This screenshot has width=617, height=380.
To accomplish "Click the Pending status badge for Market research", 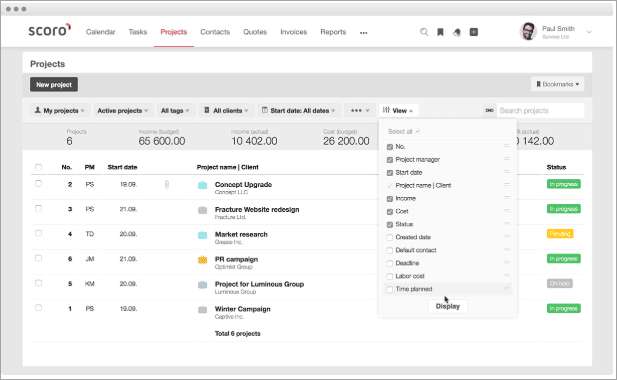I will click(x=560, y=234).
